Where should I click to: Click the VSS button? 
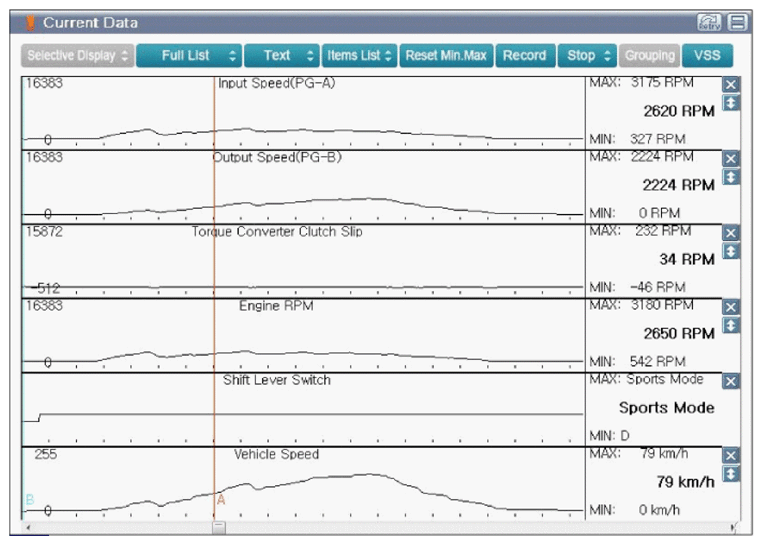coord(708,55)
